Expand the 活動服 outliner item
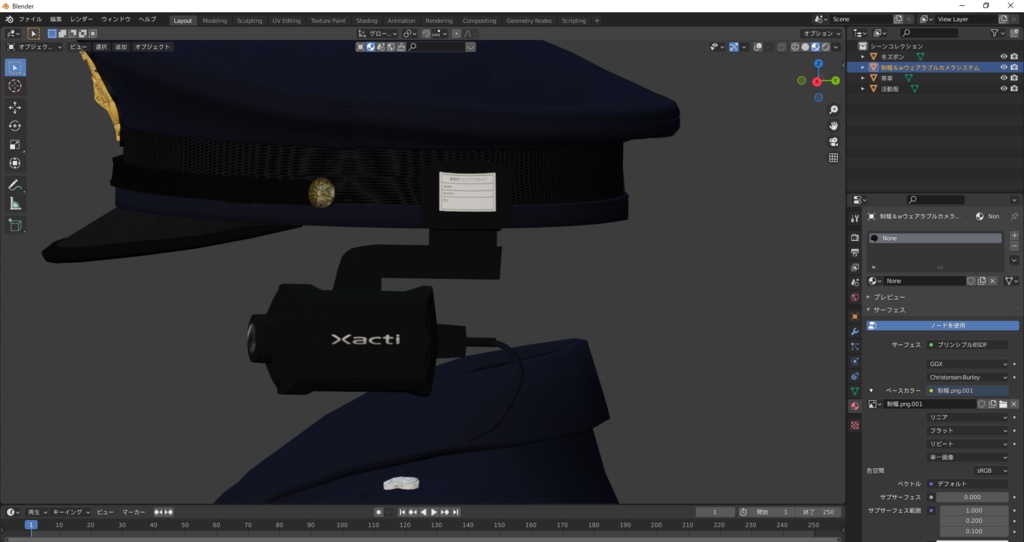Screen dimensions: 1024x542 (x=863, y=88)
